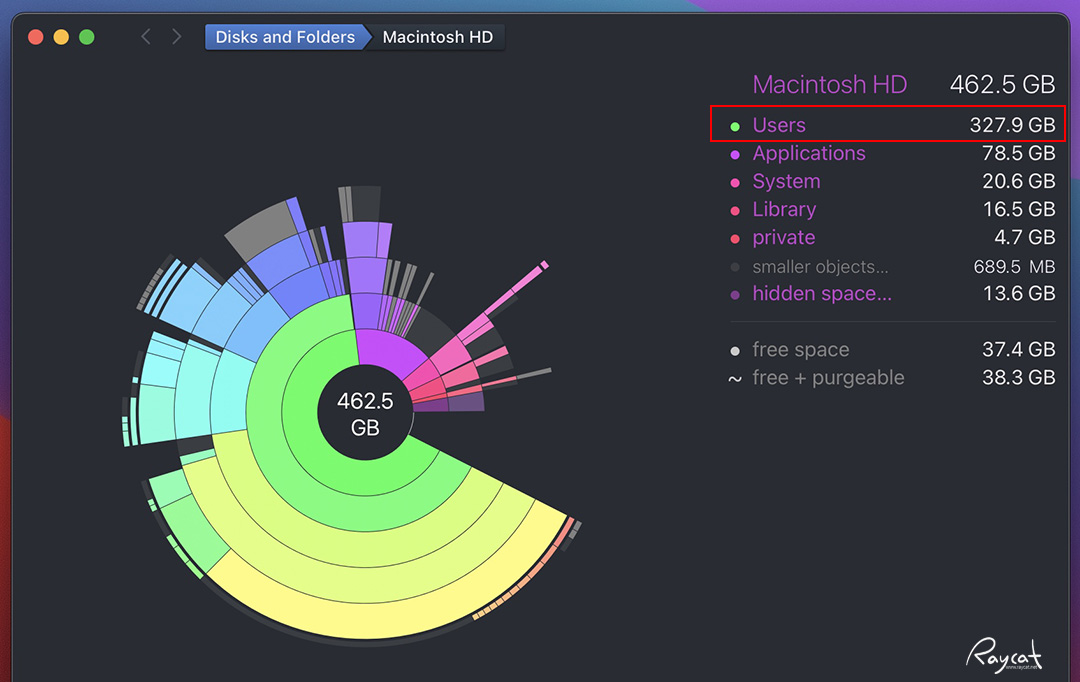
Task: Go back with the left arrow
Action: pyautogui.click(x=145, y=37)
